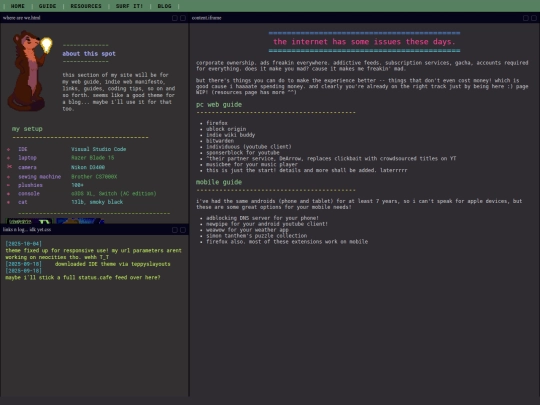Click the where are we.html panel title
Screen dimensions: 540x405
pyautogui.click(x=21, y=18)
